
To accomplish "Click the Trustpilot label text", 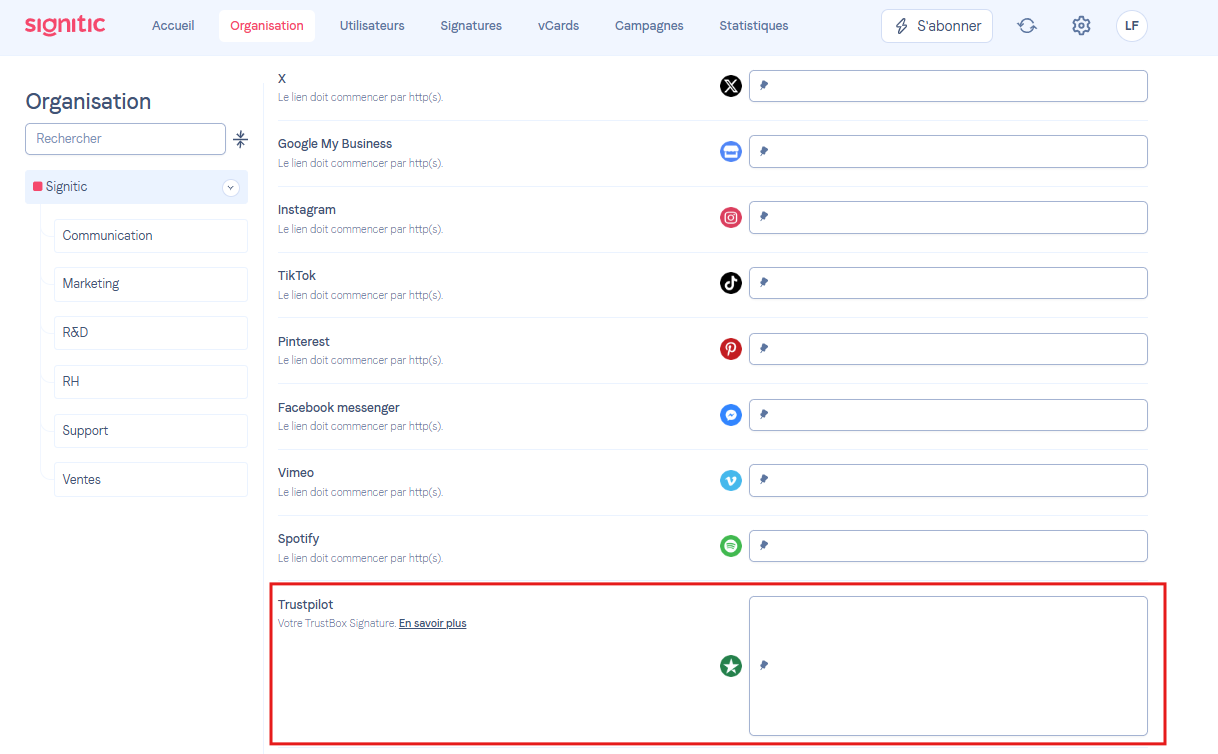I will (306, 605).
